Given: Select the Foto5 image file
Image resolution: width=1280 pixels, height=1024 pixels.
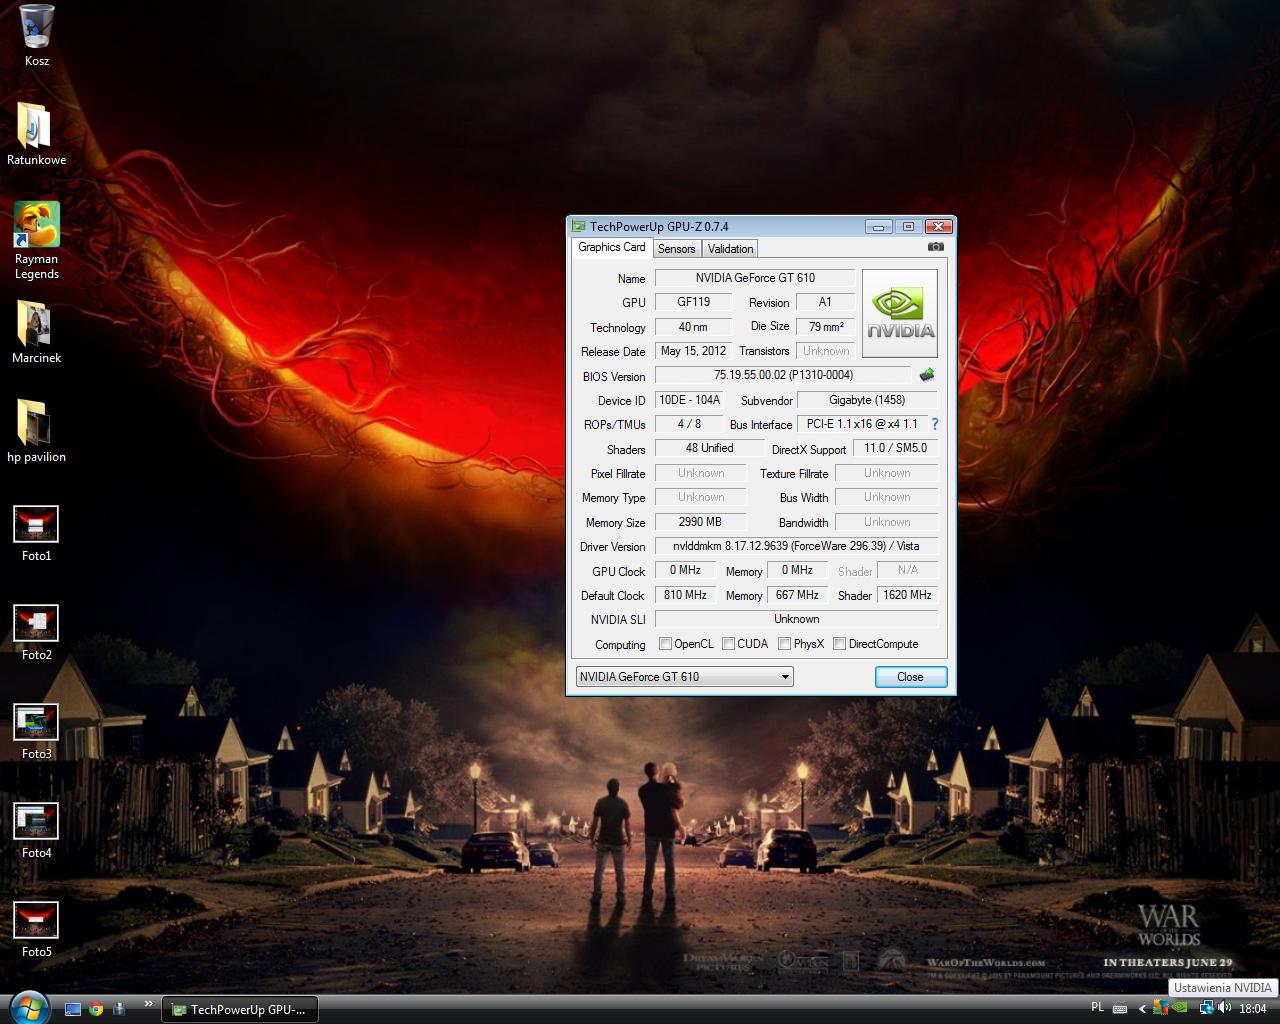Looking at the screenshot, I should [37, 930].
